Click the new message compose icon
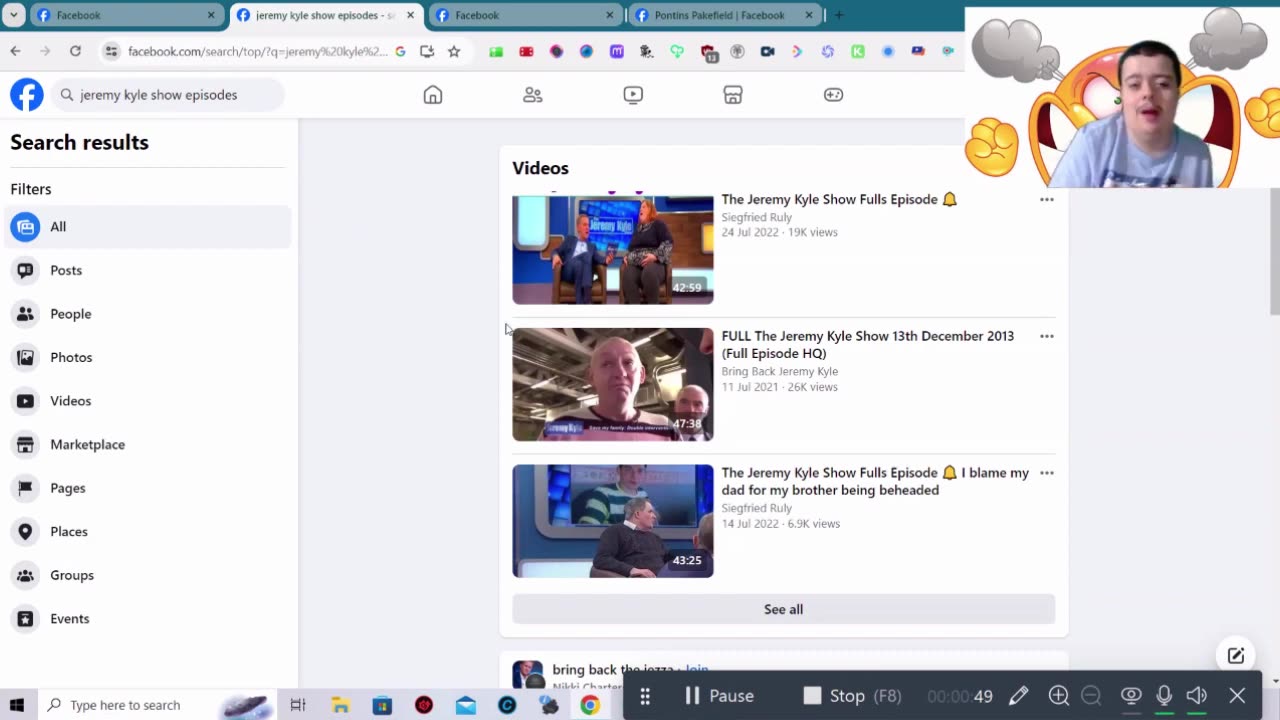Image resolution: width=1280 pixels, height=720 pixels. (x=1236, y=656)
